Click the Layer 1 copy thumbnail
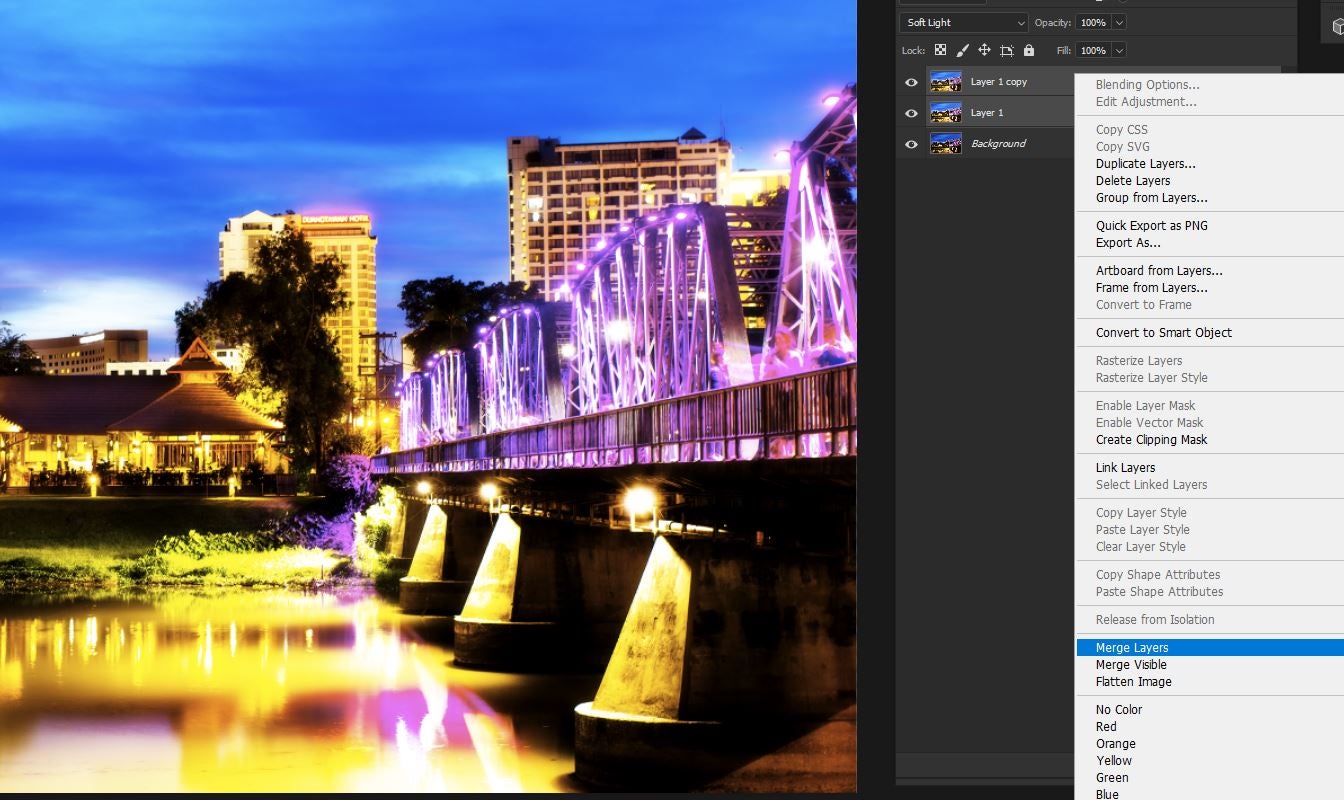 945,81
